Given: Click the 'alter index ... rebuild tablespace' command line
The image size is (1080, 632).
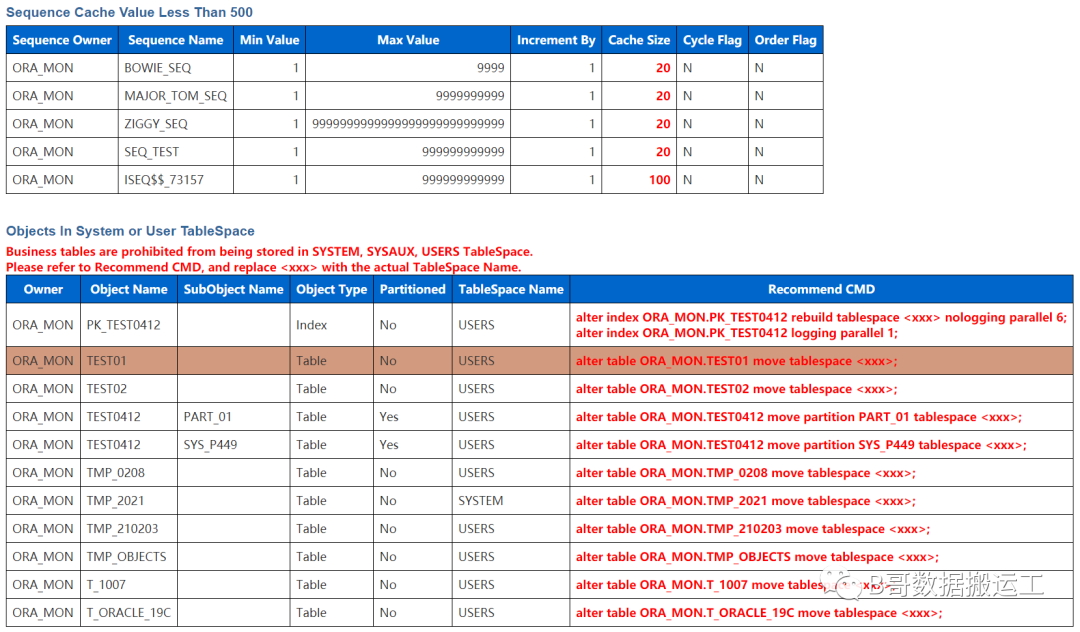Looking at the screenshot, I should (821, 317).
